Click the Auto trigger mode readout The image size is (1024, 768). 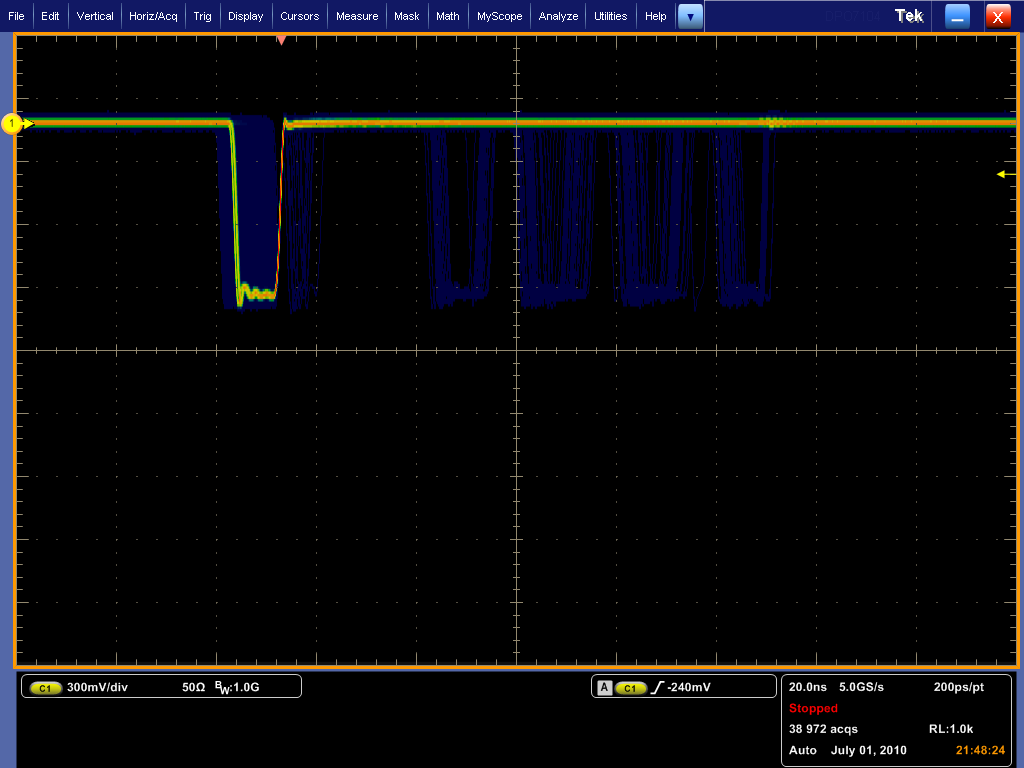click(x=803, y=750)
